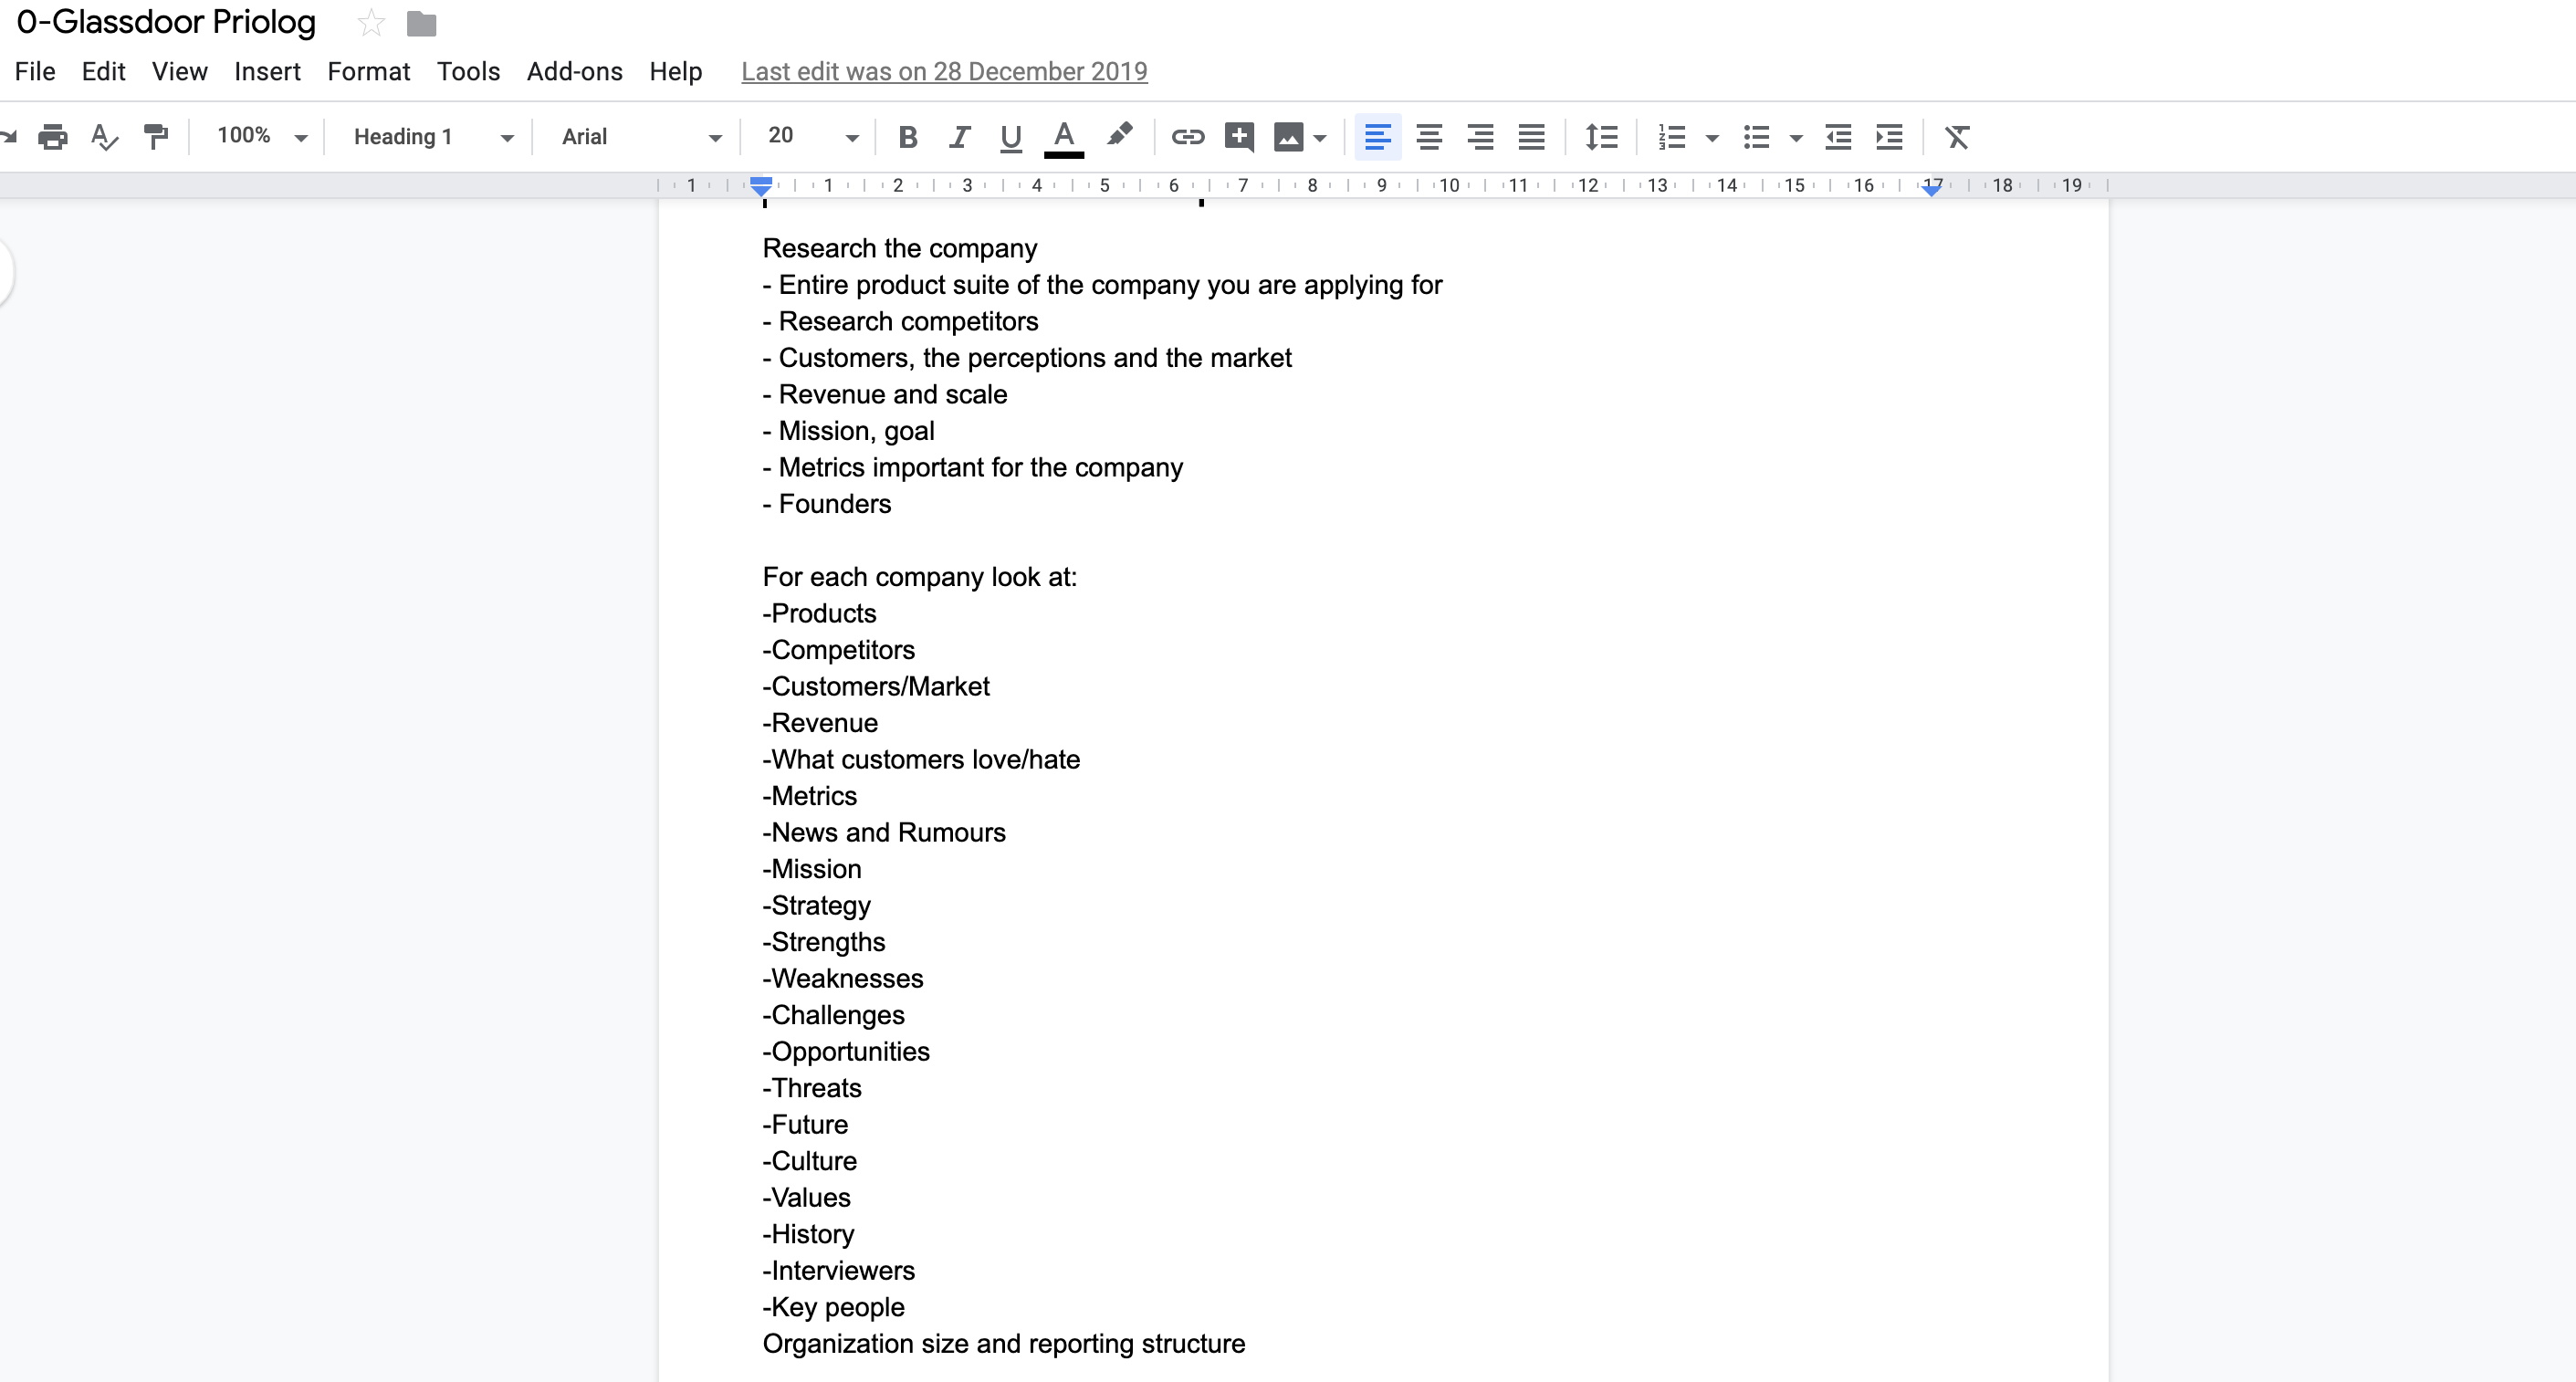Click the line '-Opportunities'
This screenshot has height=1382, width=2576.
pyautogui.click(x=846, y=1051)
